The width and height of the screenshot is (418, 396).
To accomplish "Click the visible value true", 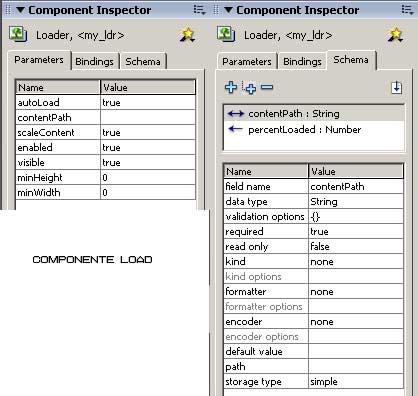I will (148, 162).
